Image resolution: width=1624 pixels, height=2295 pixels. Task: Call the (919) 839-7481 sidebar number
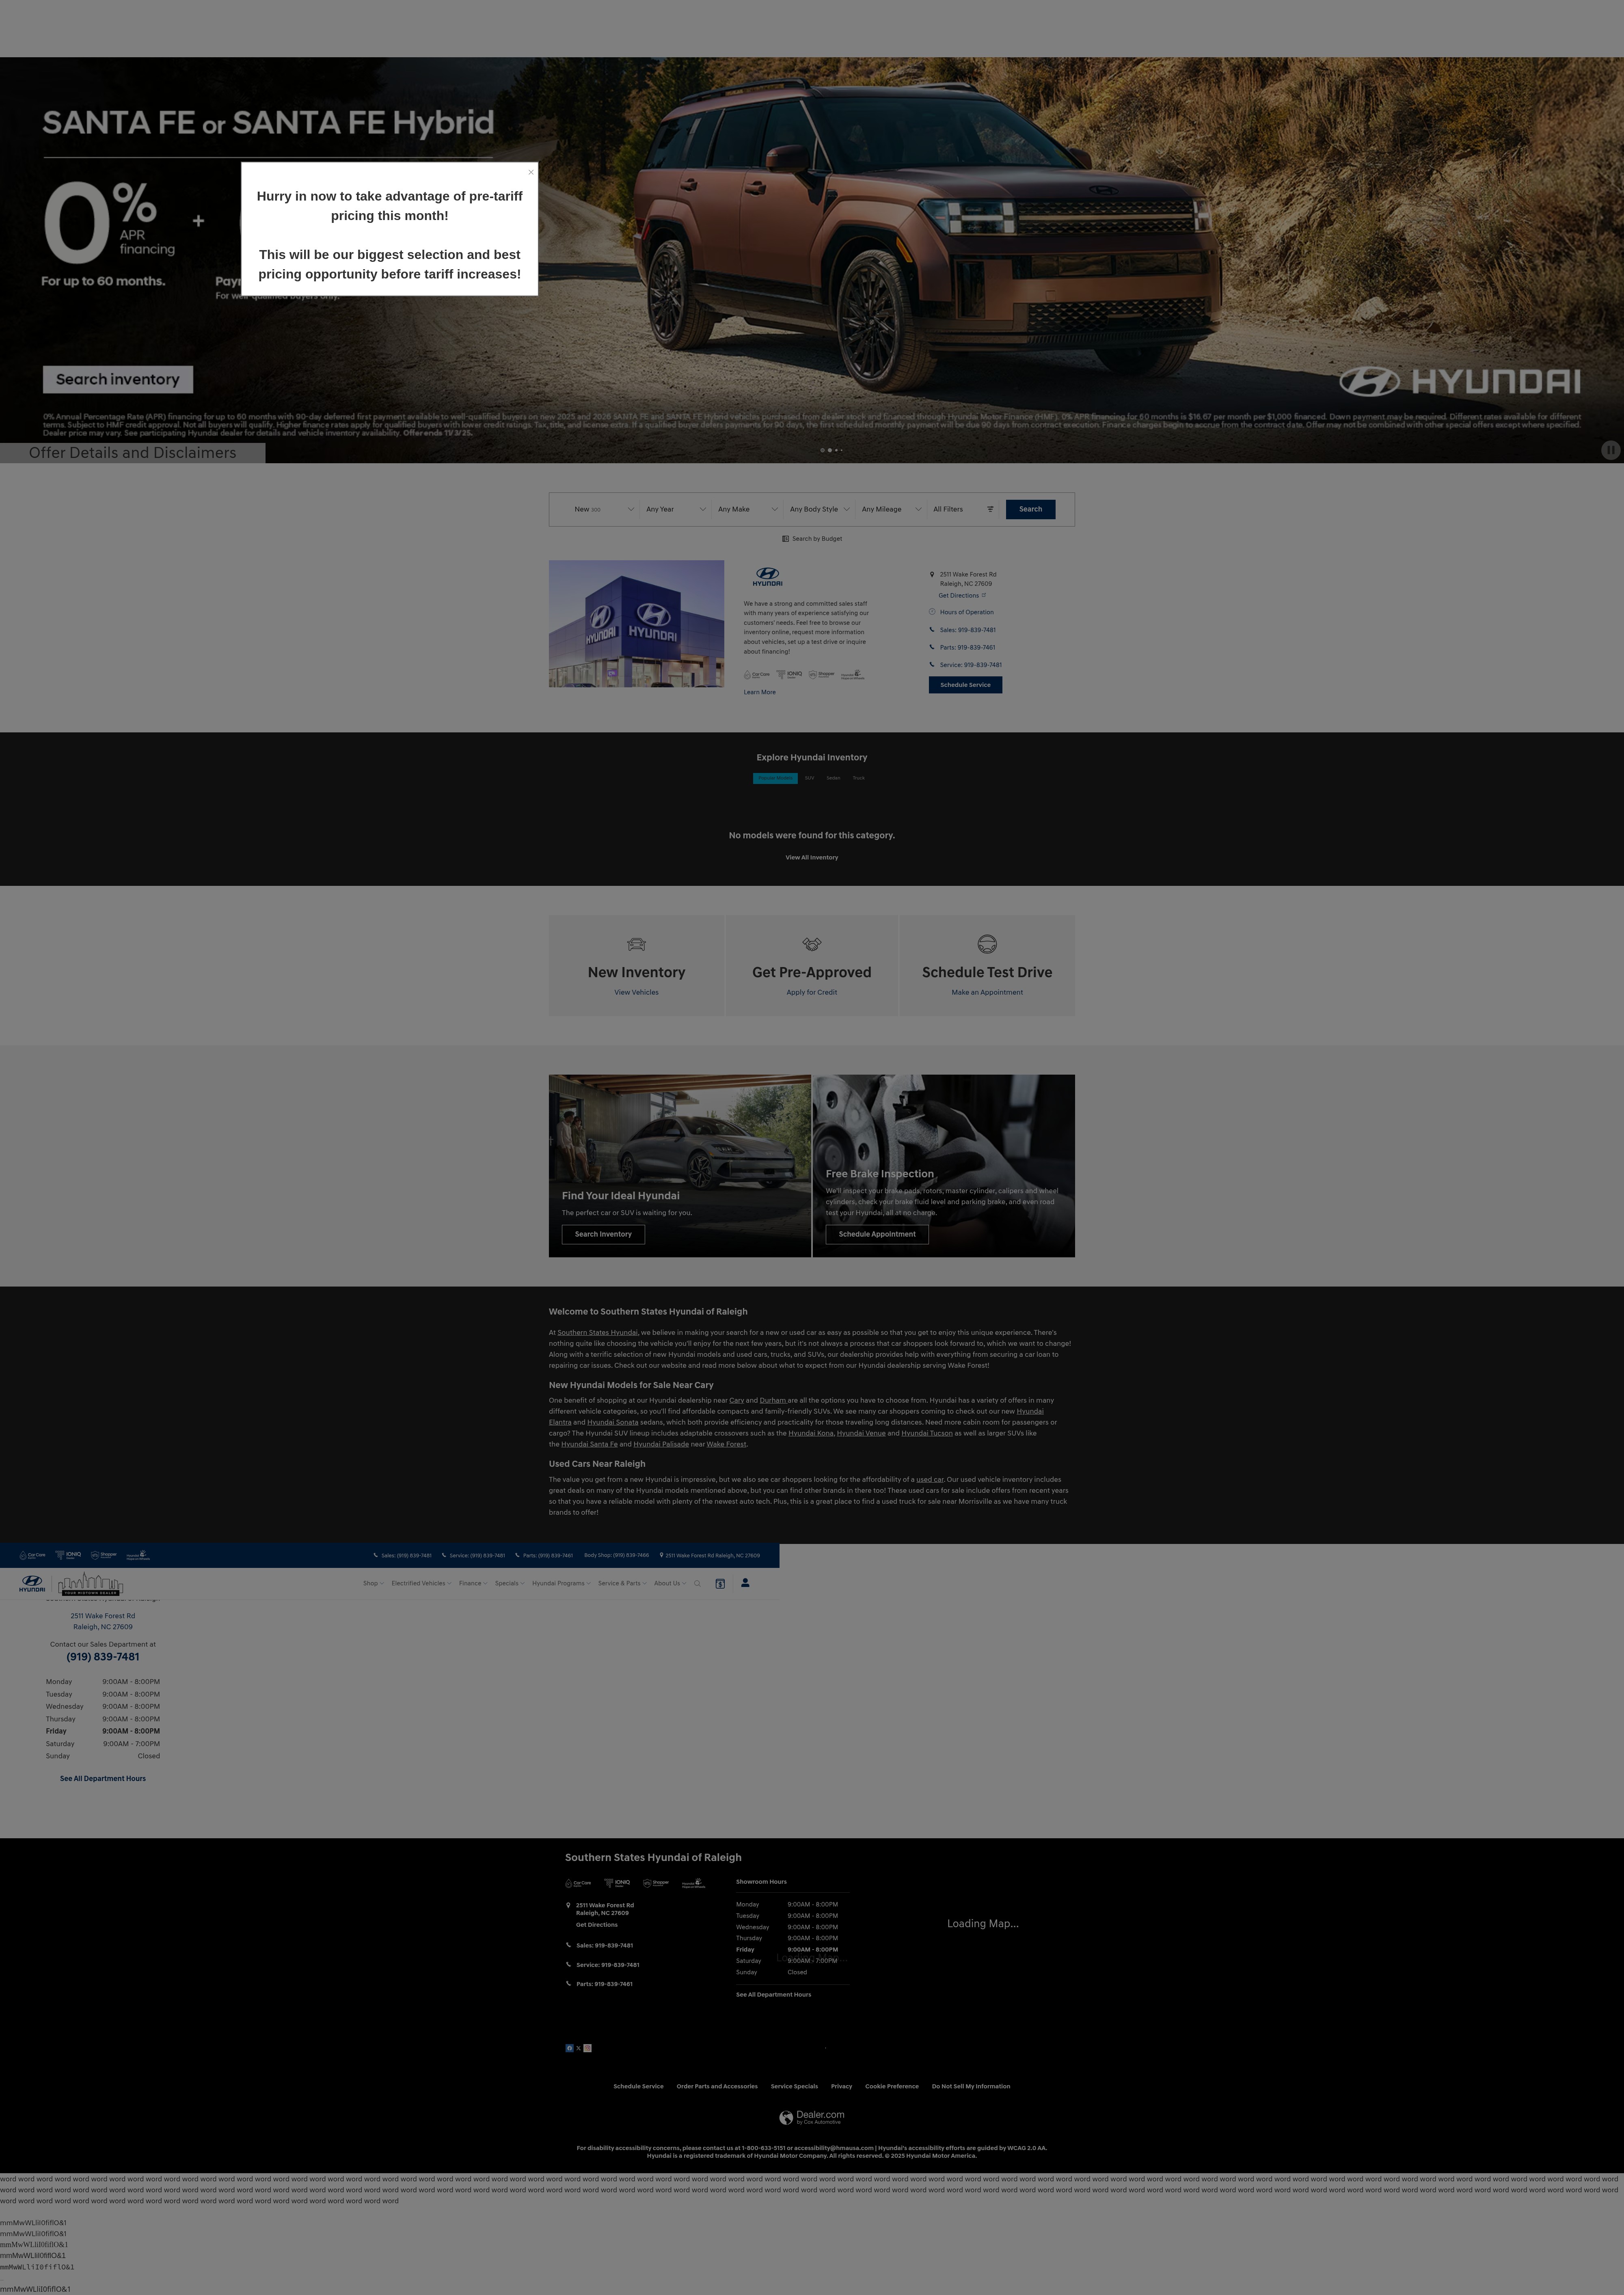[x=103, y=1657]
